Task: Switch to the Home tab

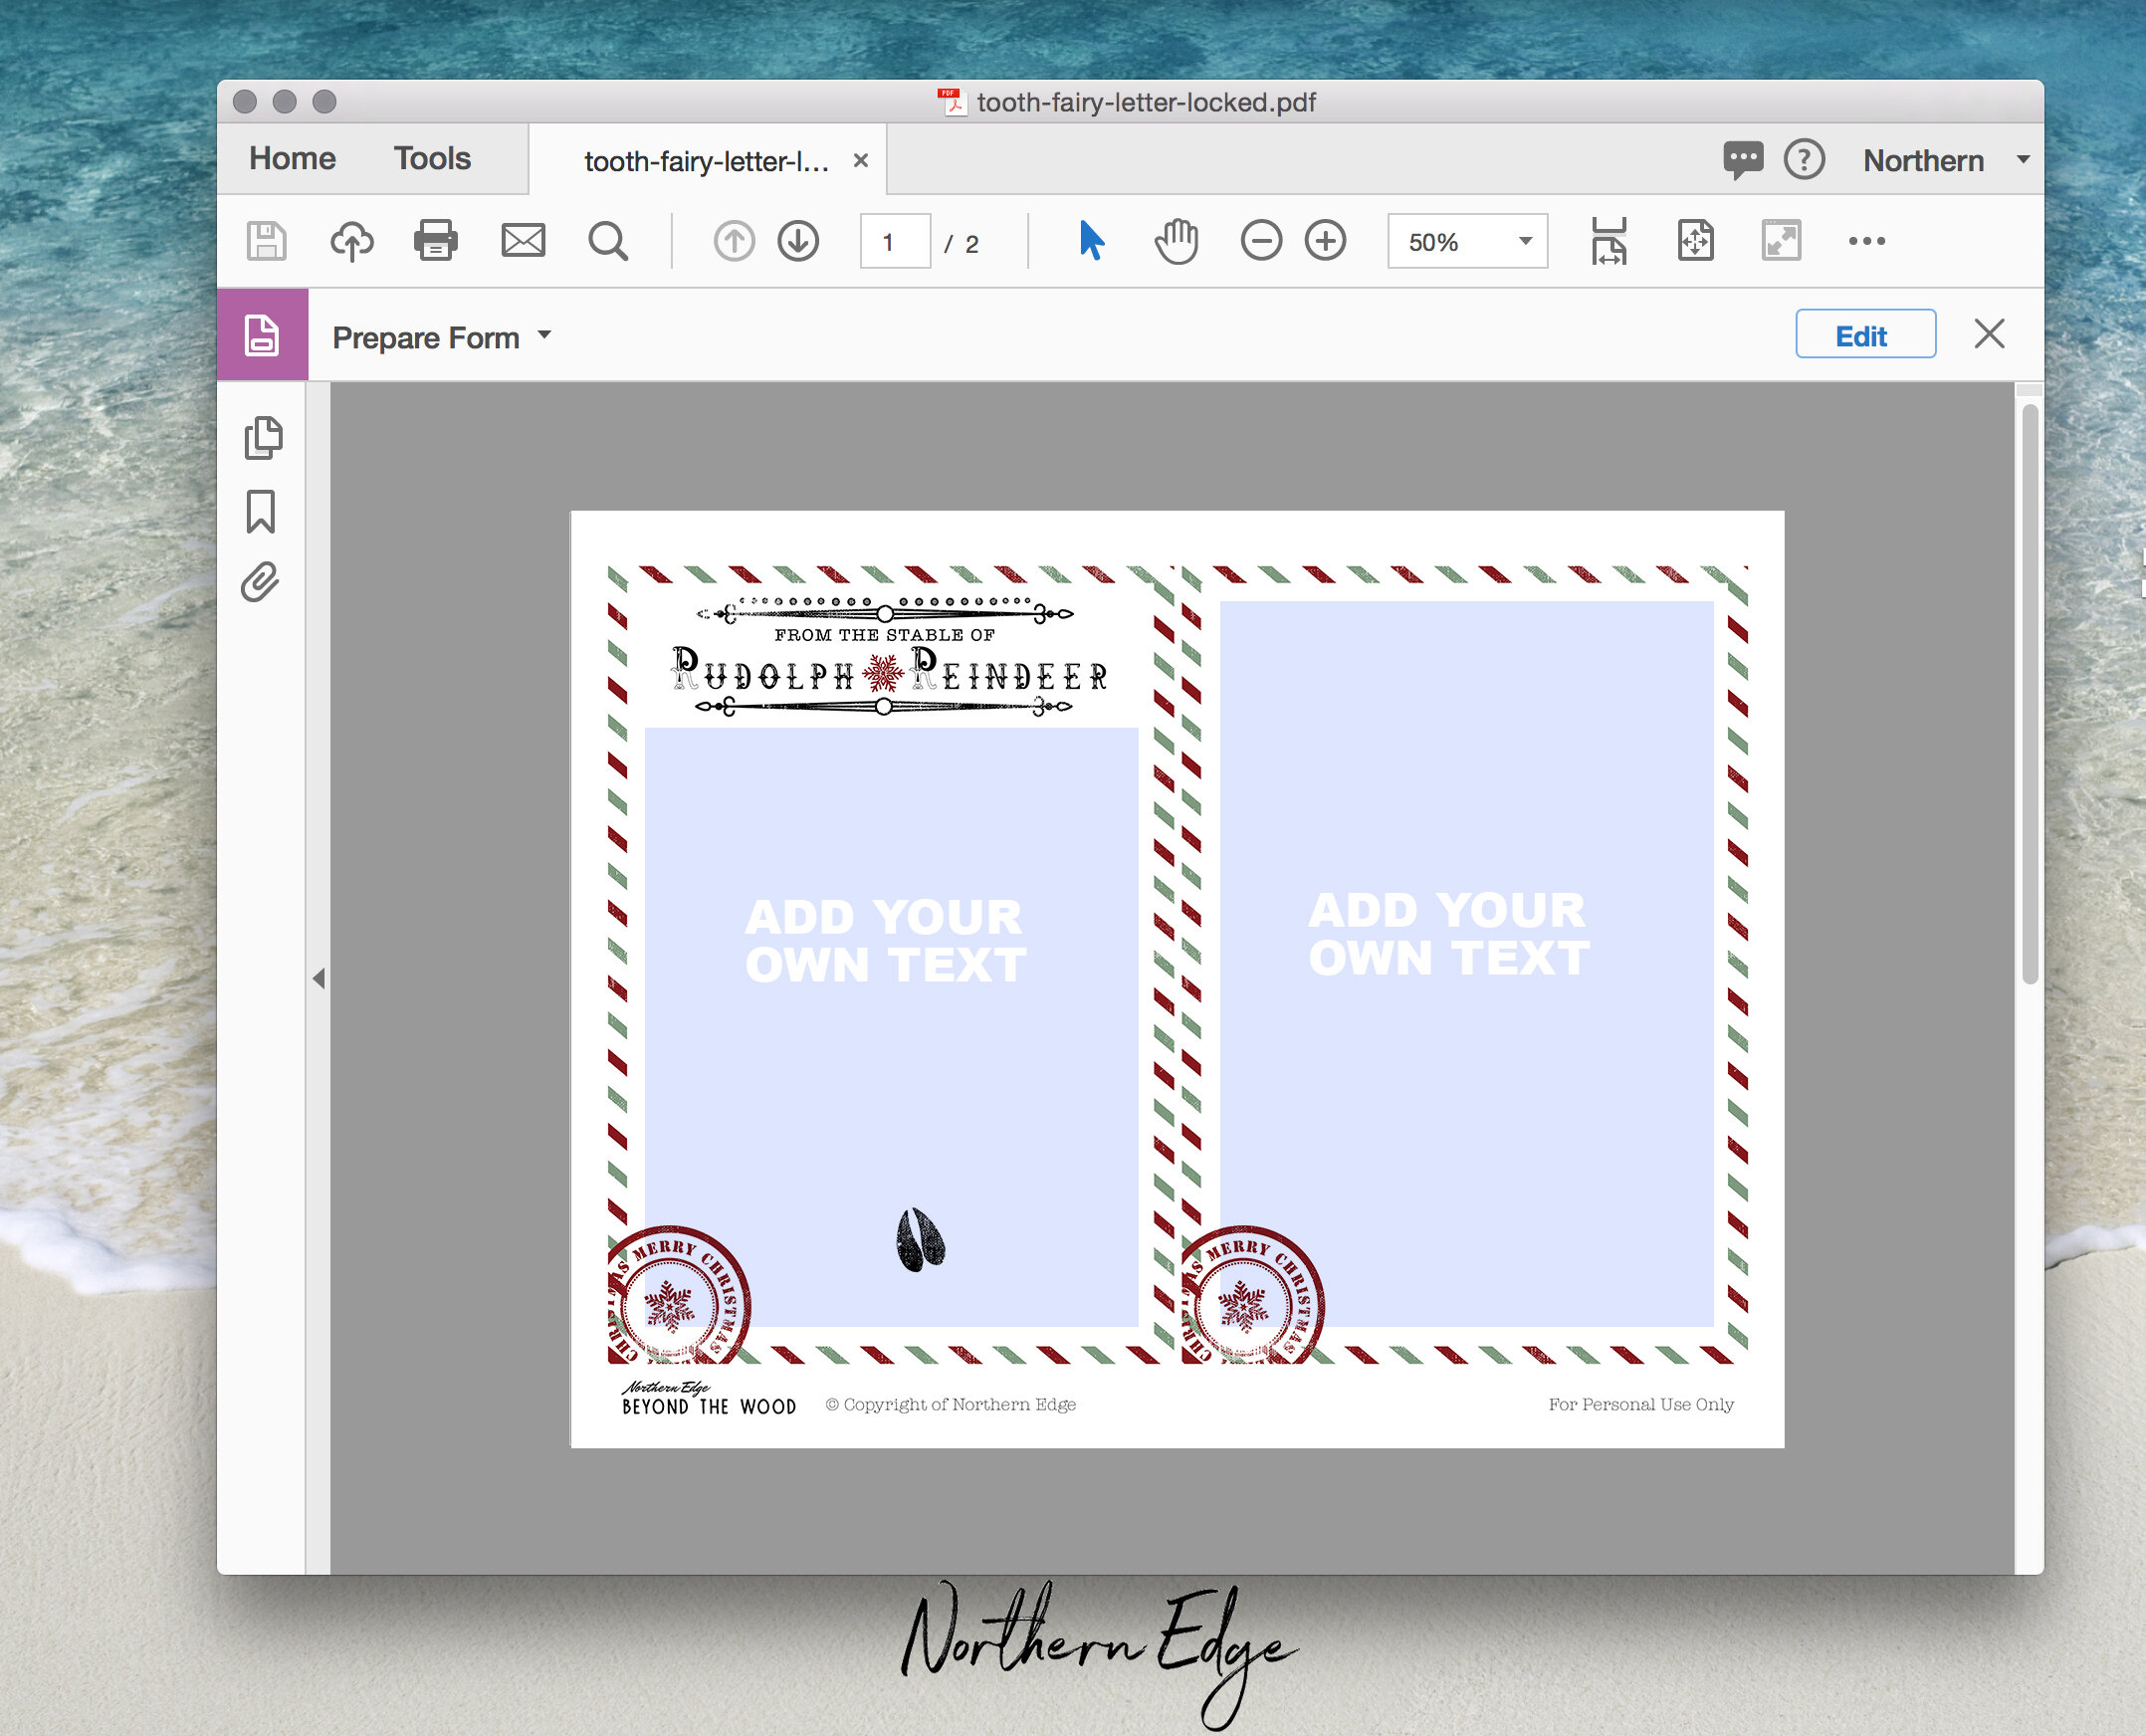Action: coord(293,158)
